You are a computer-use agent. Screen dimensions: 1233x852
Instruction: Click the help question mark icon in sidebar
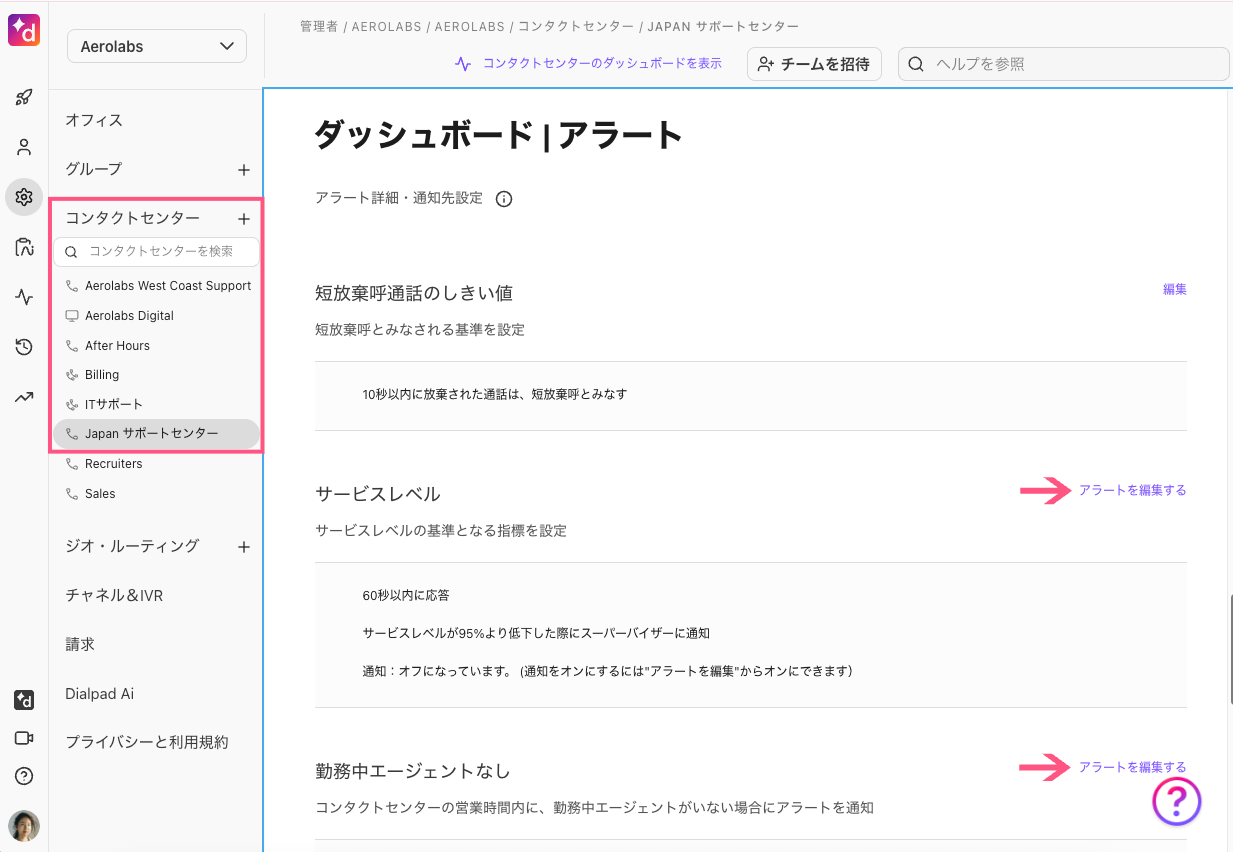(24, 776)
